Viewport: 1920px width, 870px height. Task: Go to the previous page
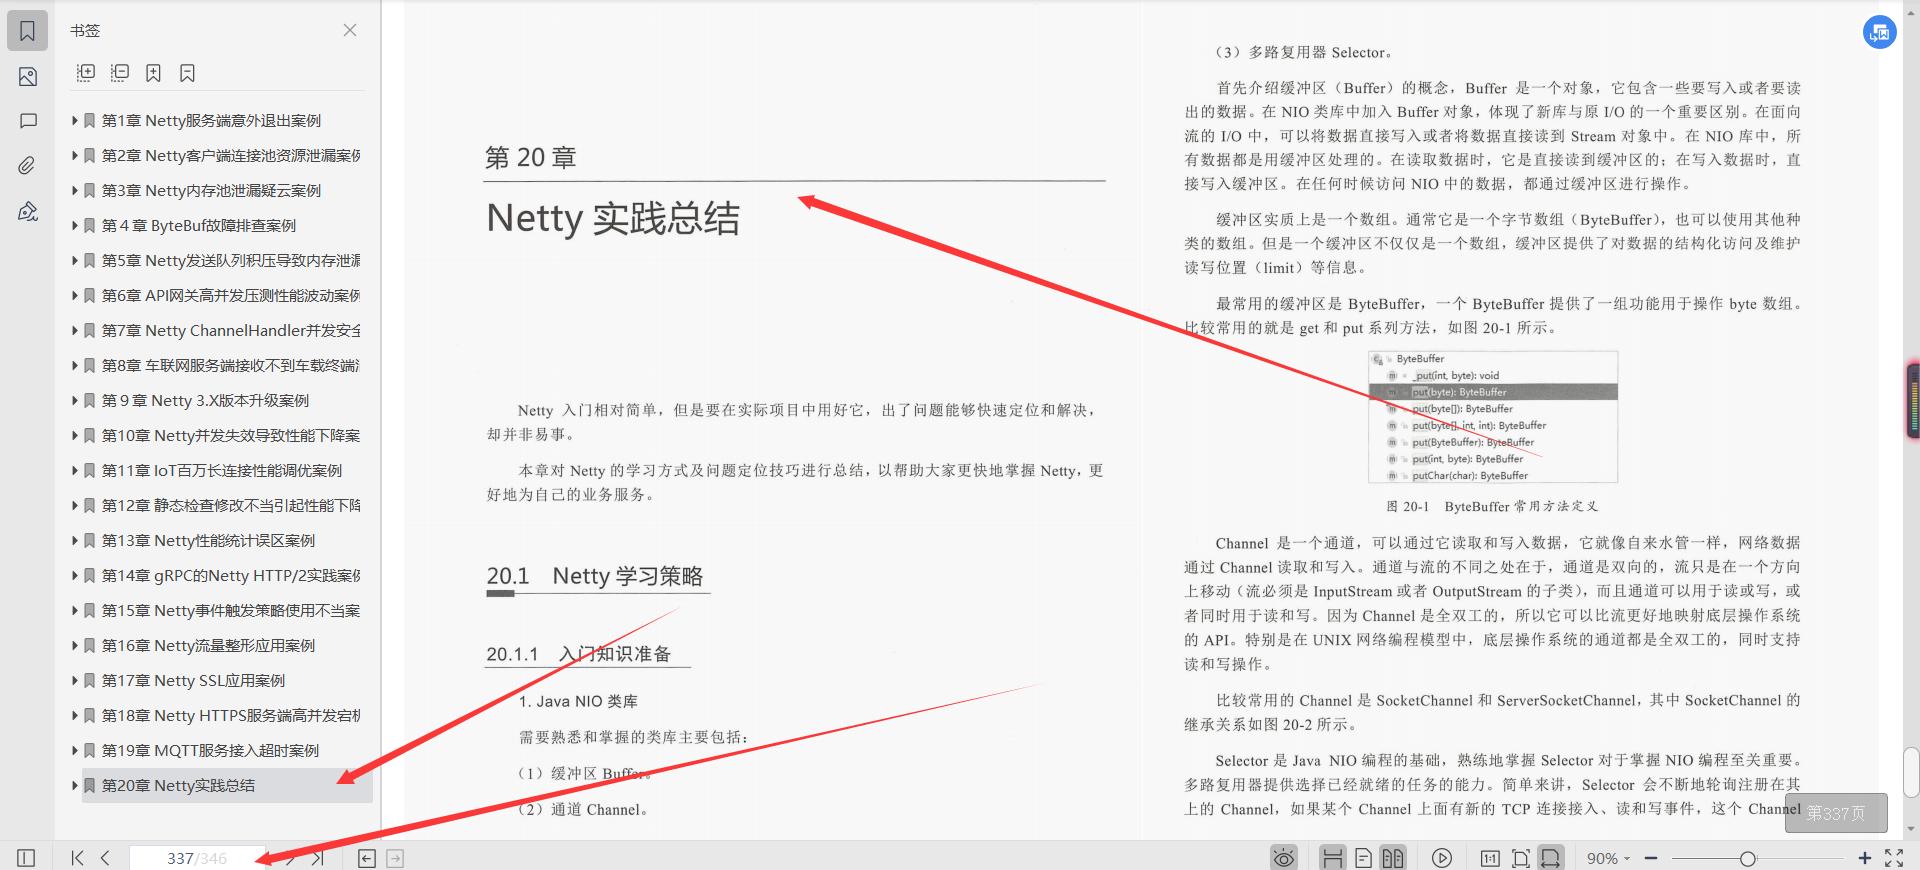coord(105,858)
